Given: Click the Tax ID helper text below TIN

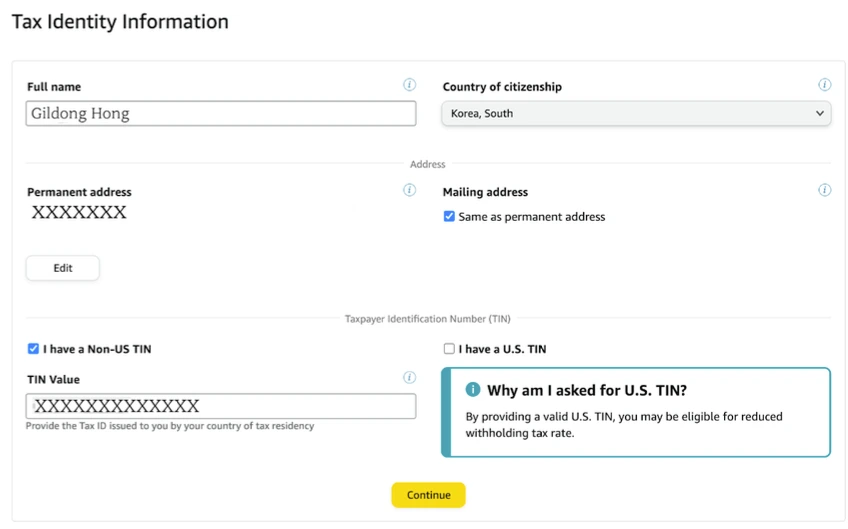Looking at the screenshot, I should tap(170, 426).
